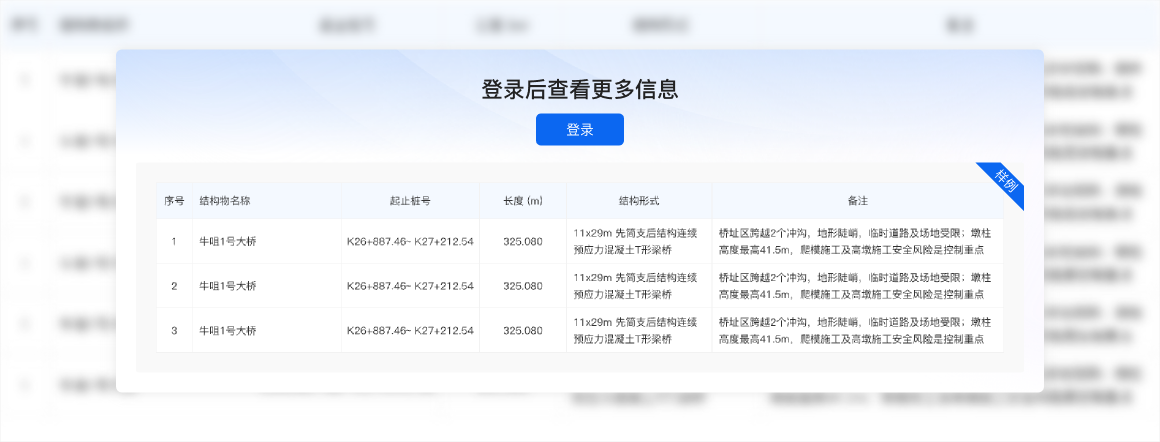
Task: Select the 结构物名称 column header
Action: [225, 201]
